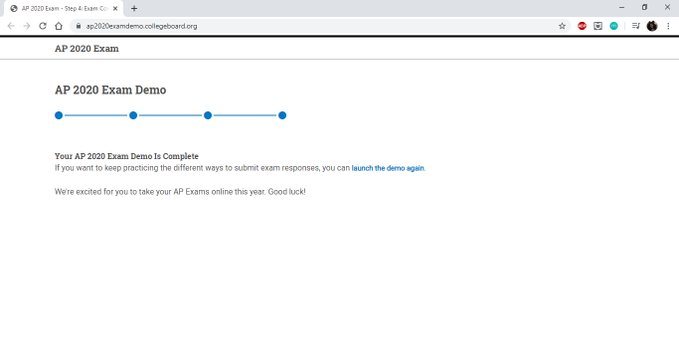Click the browser Forward arrow
Viewport: 679px width, 362px height.
(x=27, y=26)
